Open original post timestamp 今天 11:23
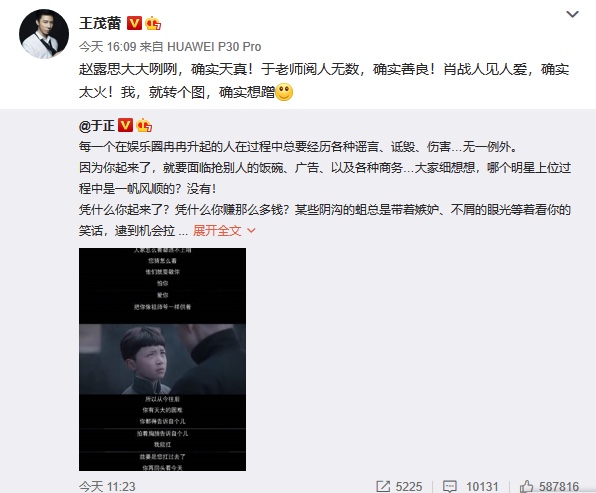The image size is (596, 493). pyautogui.click(x=107, y=486)
